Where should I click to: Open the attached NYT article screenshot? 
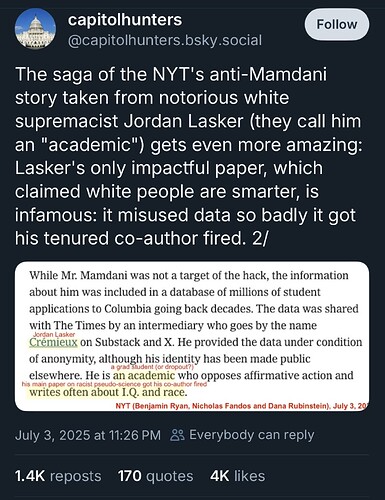coord(192,336)
